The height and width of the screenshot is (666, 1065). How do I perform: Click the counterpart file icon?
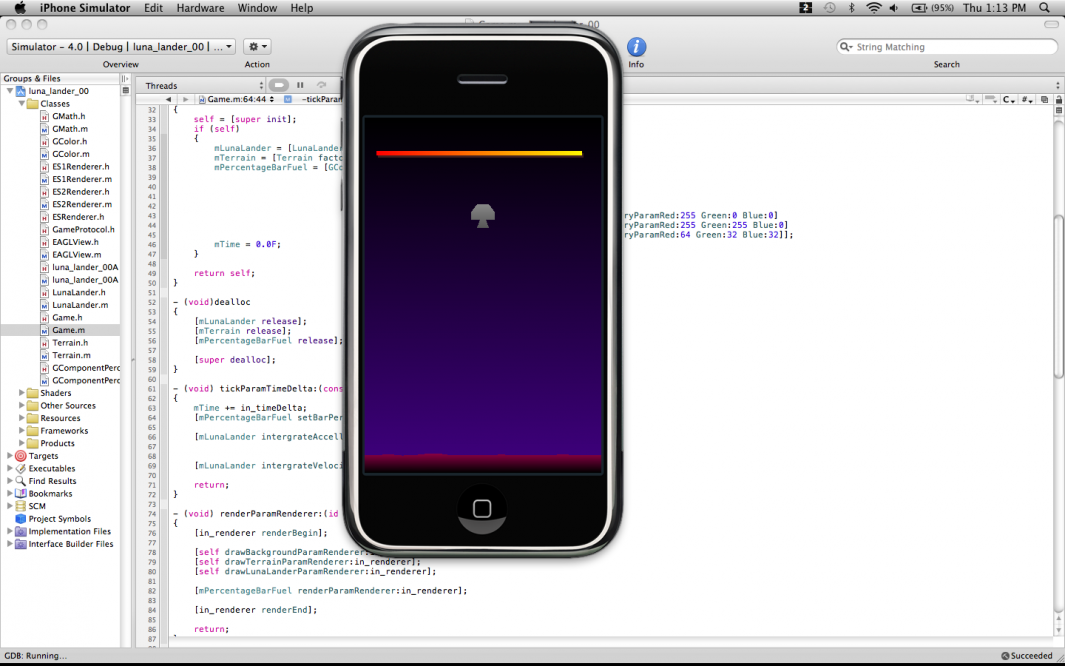coord(1045,100)
